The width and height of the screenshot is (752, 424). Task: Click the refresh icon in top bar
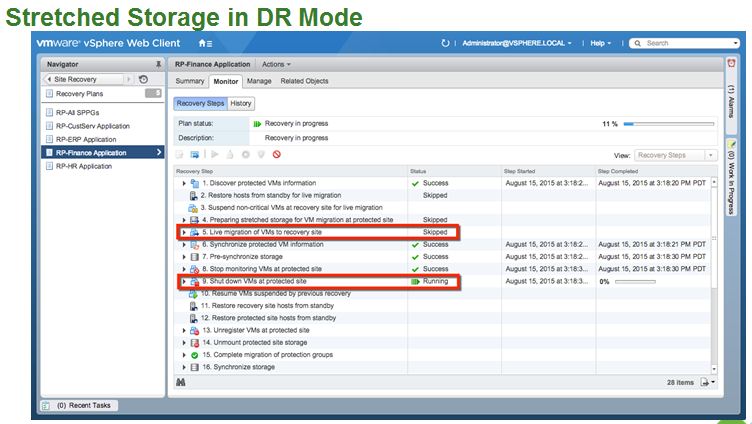445,43
